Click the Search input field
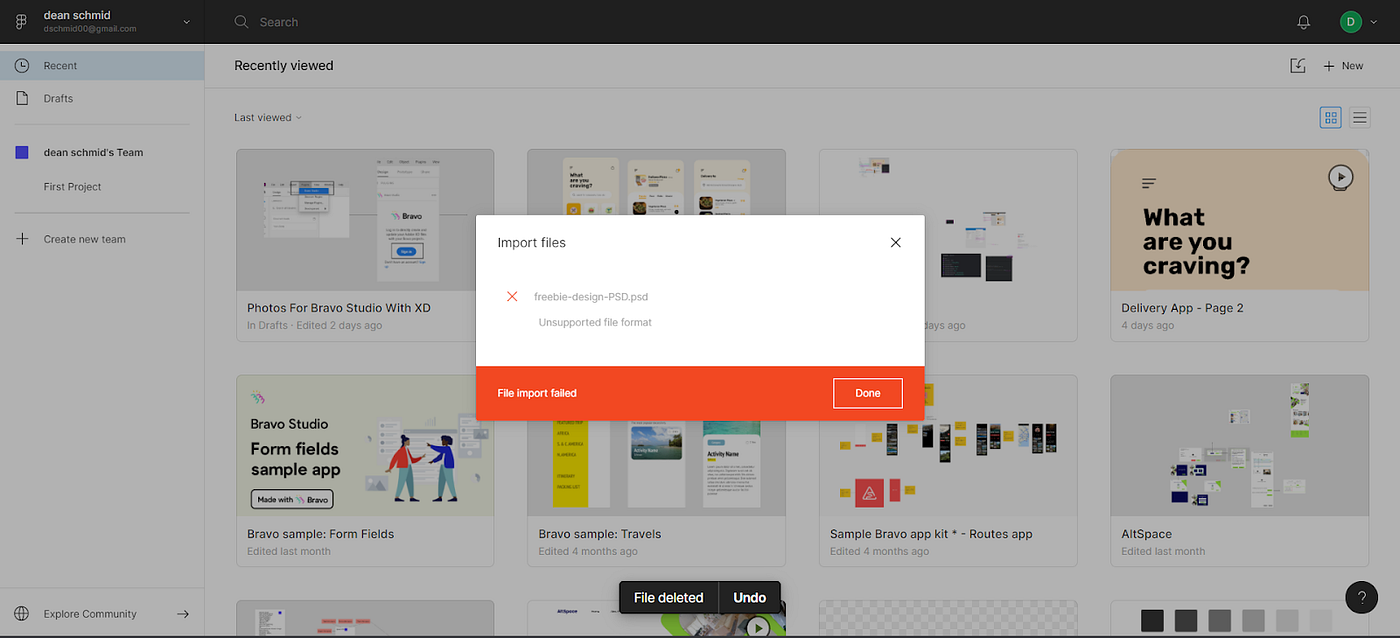The width and height of the screenshot is (1400, 638). coord(278,22)
